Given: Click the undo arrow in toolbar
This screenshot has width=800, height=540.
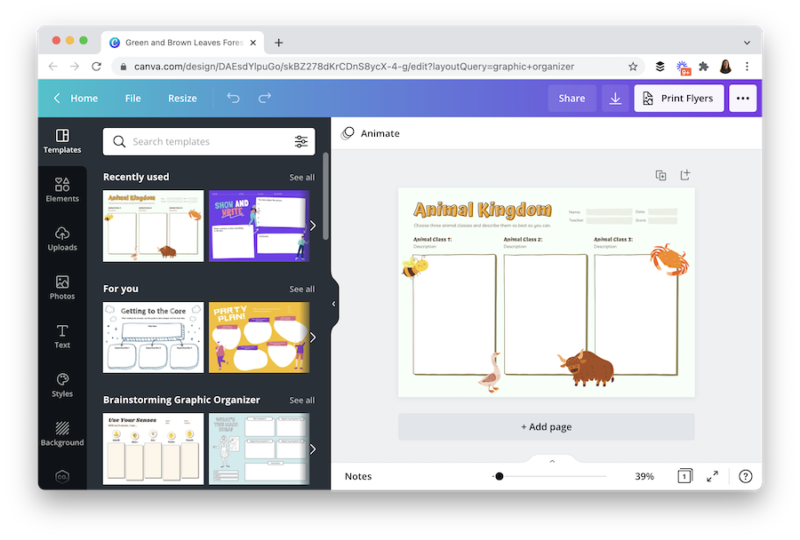Looking at the screenshot, I should [233, 98].
